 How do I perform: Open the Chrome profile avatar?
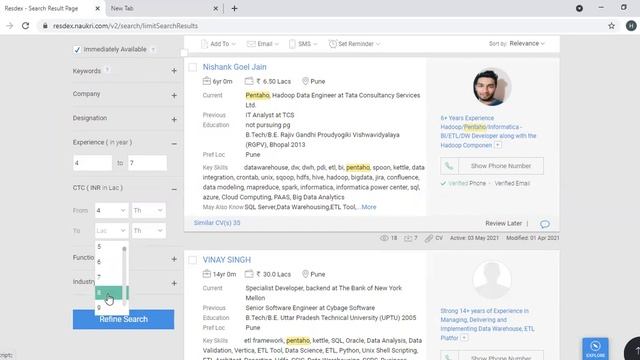click(x=631, y=26)
